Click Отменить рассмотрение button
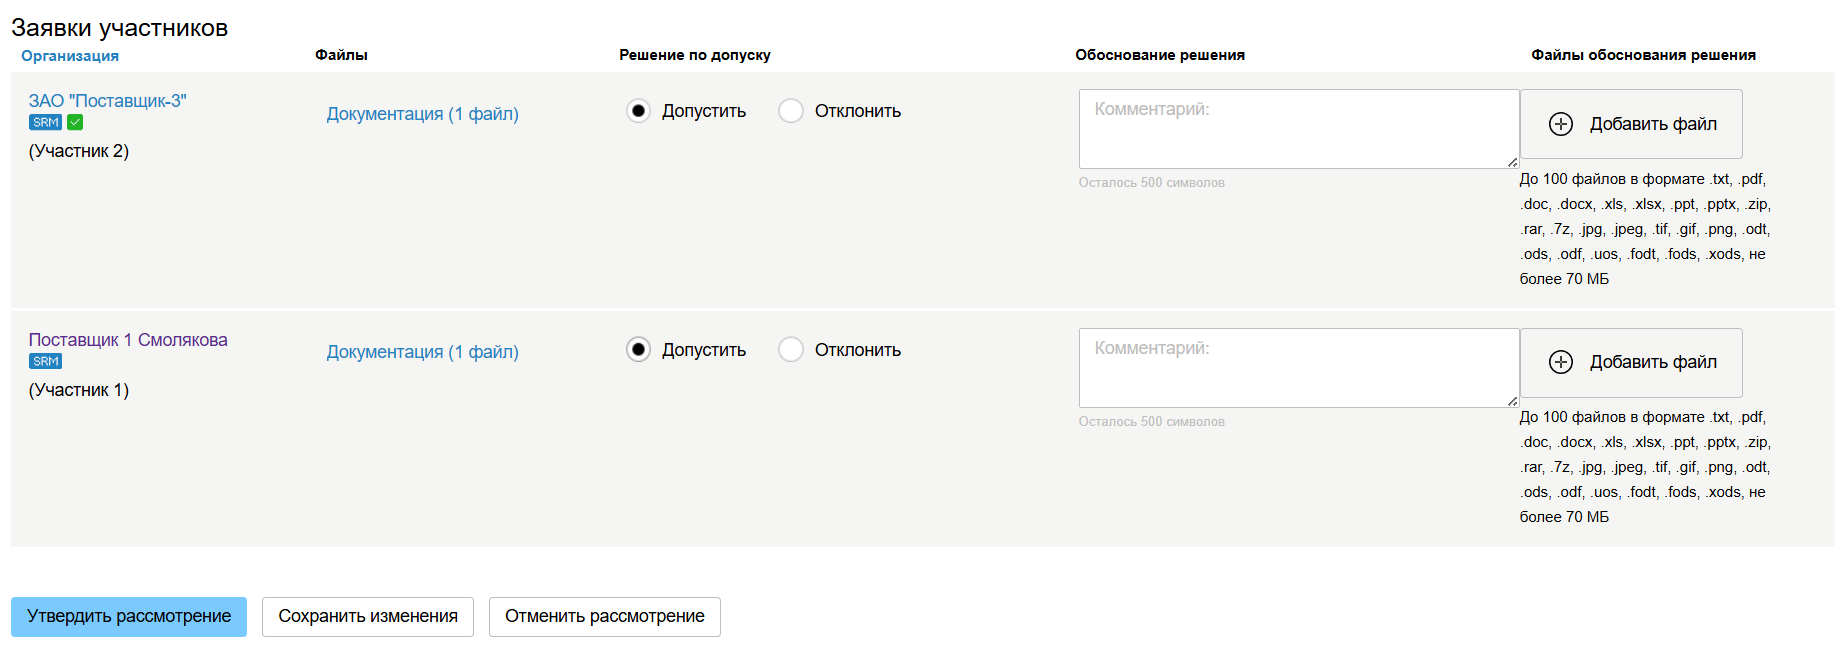 click(x=604, y=617)
